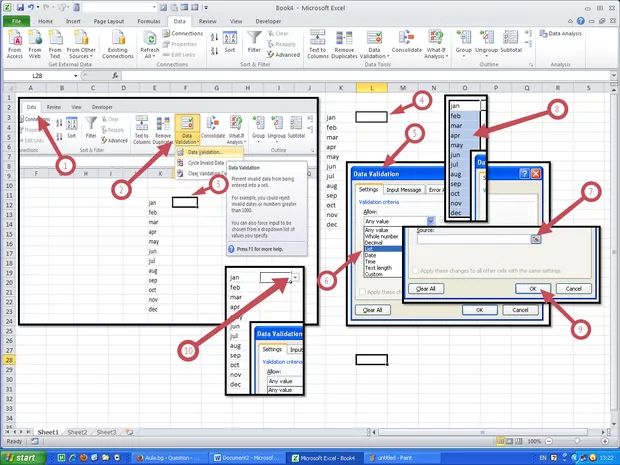620x465 pixels.
Task: Select the column L header
Action: pos(371,88)
